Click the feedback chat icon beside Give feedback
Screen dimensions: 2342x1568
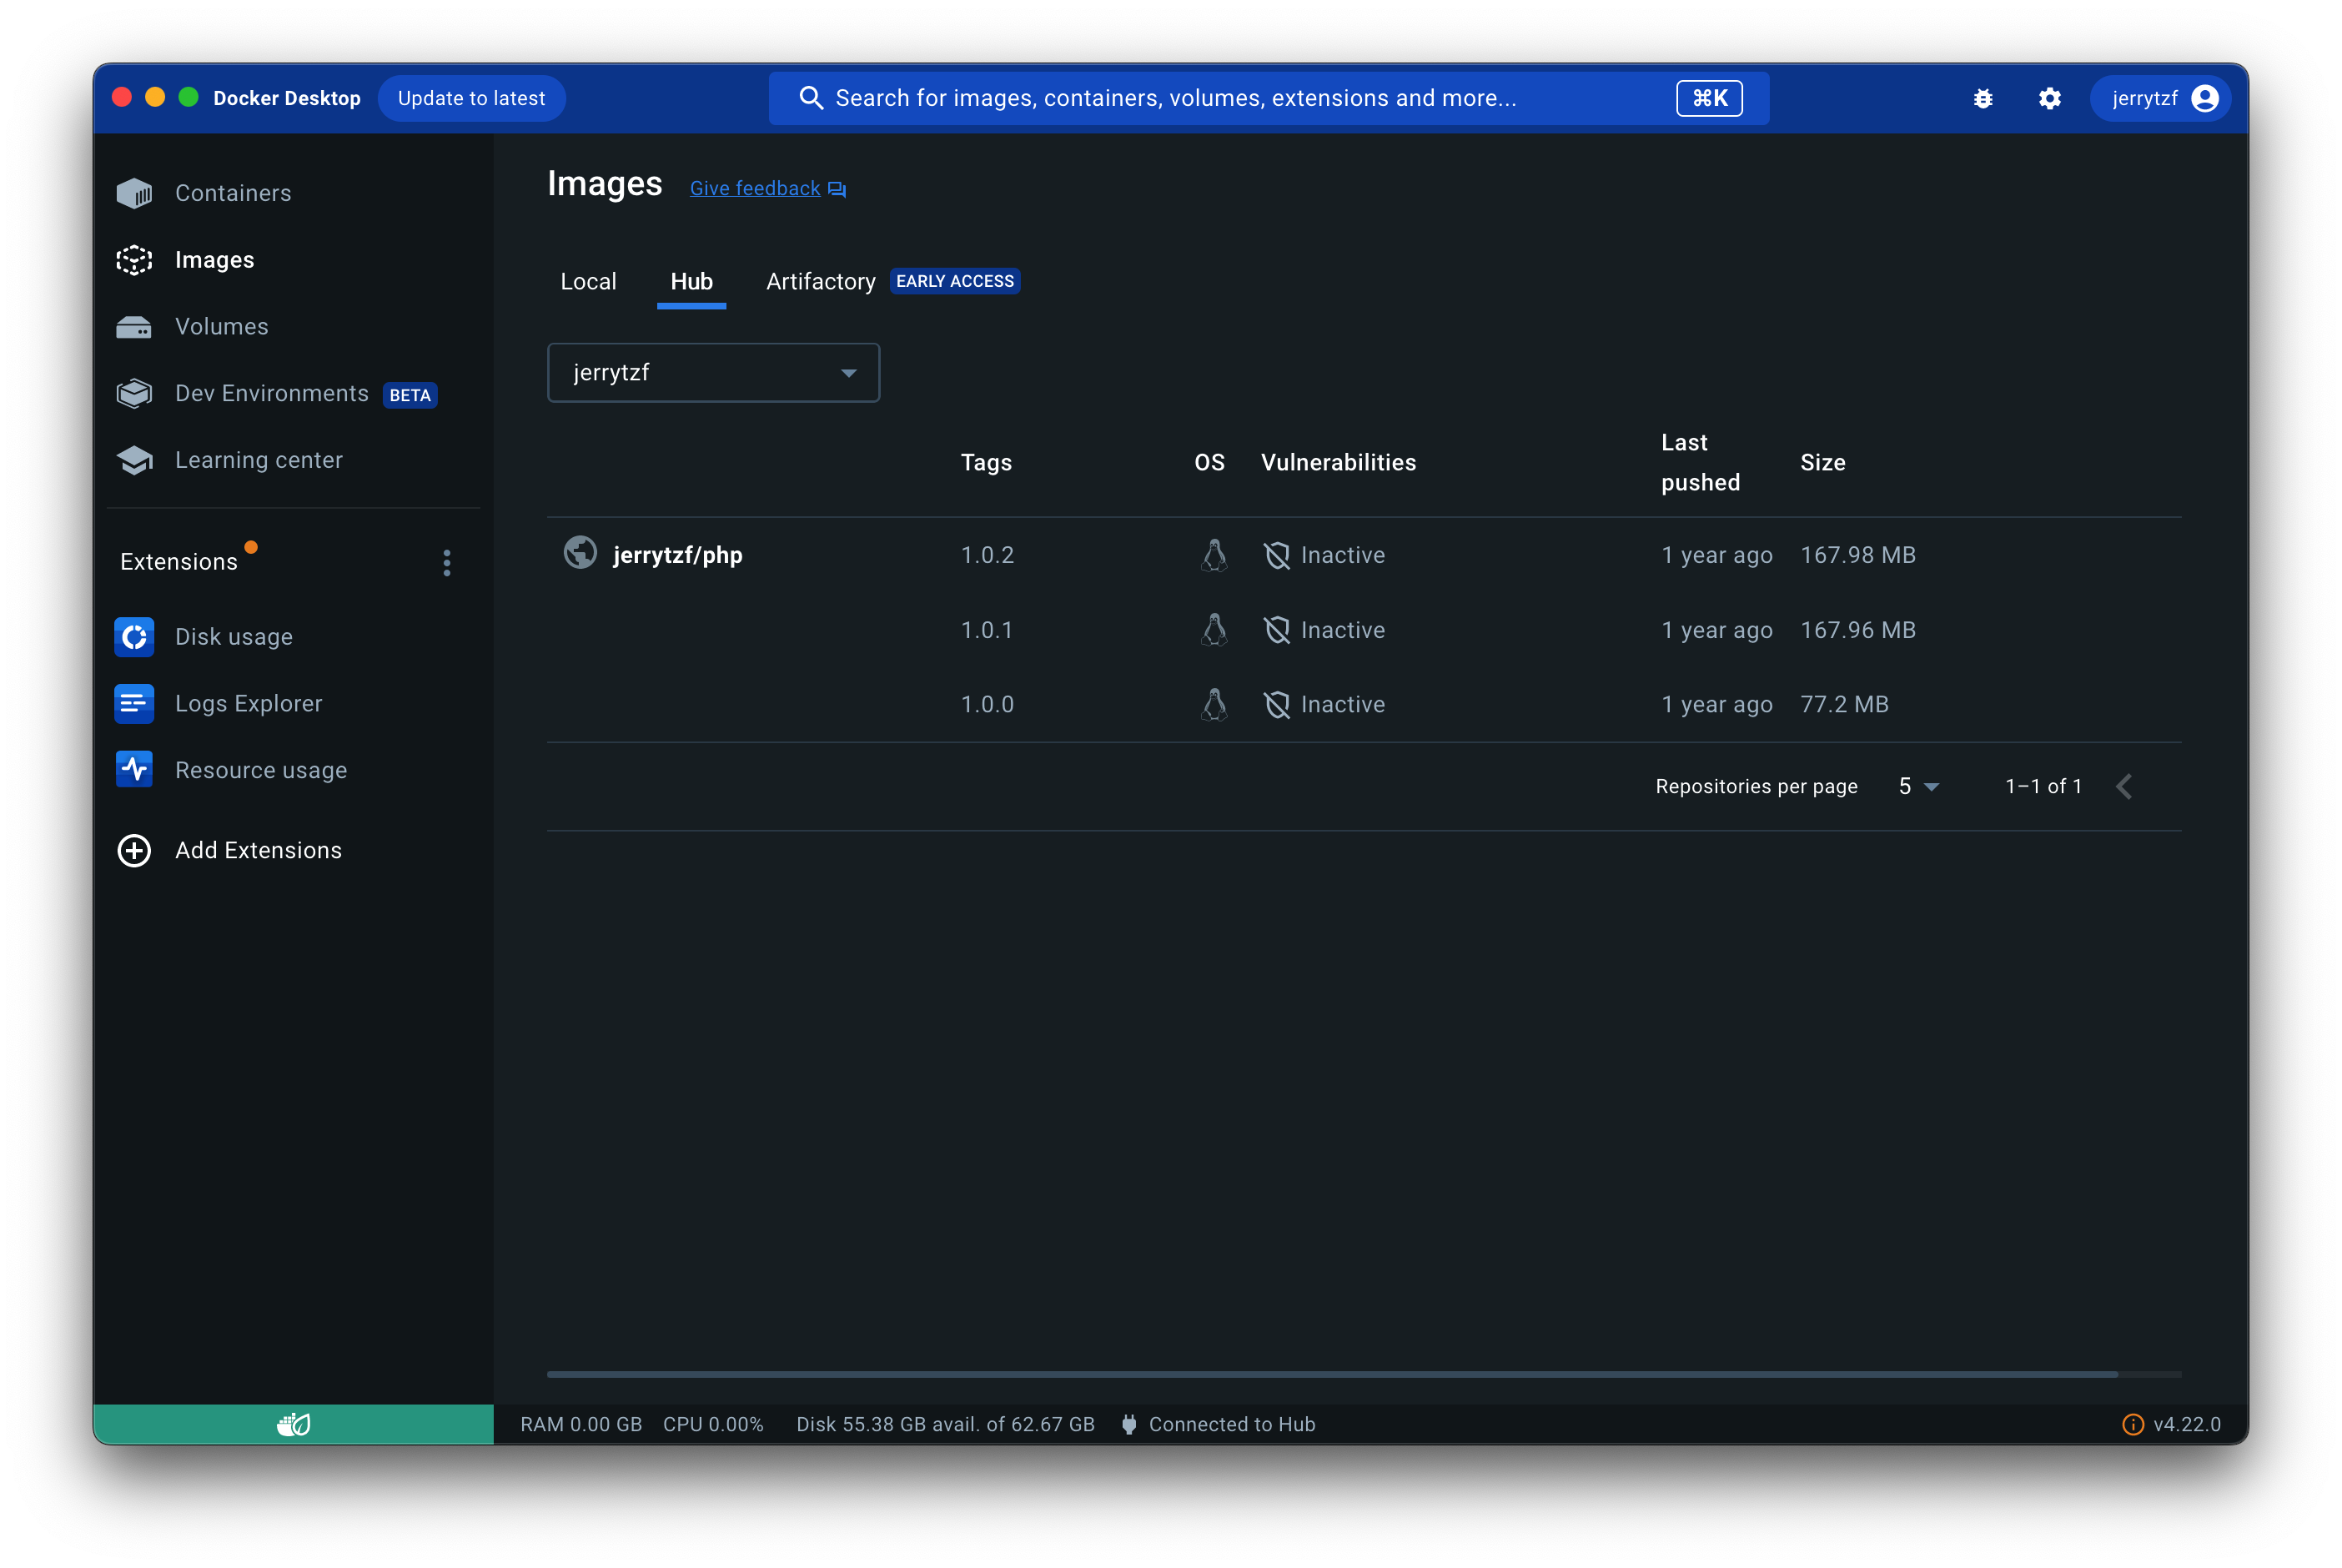pyautogui.click(x=837, y=189)
